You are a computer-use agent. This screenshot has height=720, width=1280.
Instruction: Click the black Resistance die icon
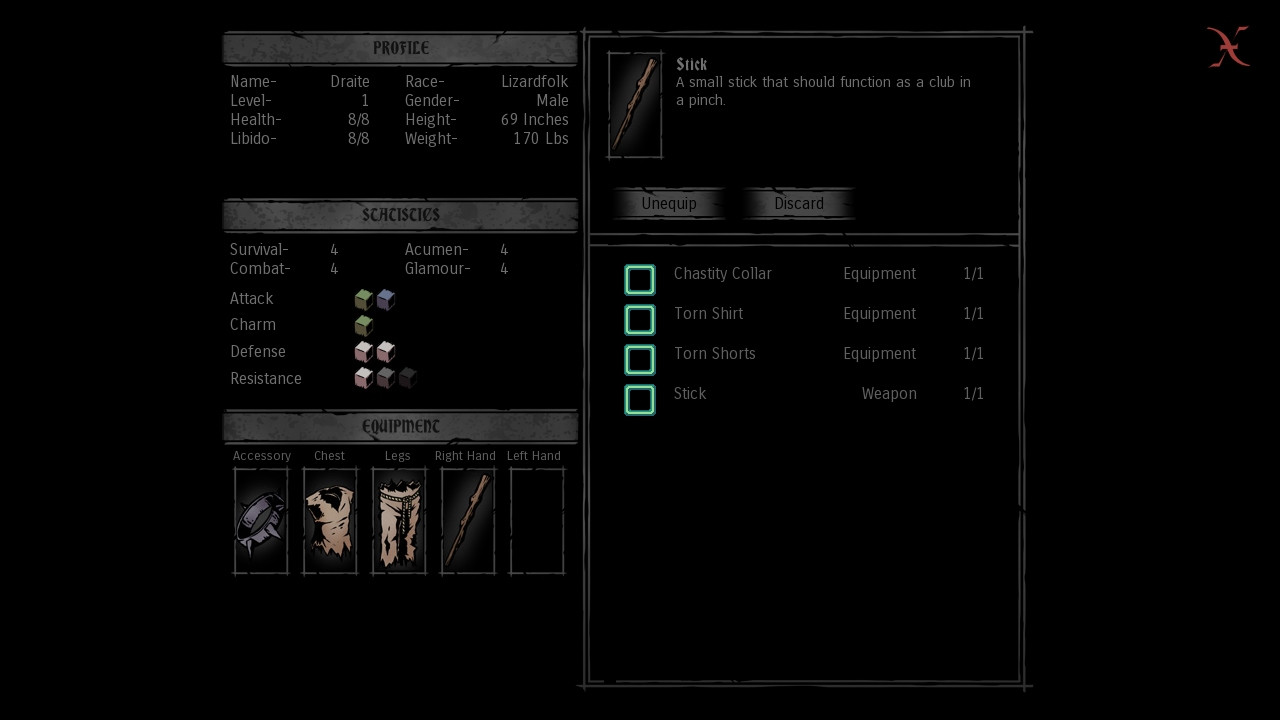[408, 378]
